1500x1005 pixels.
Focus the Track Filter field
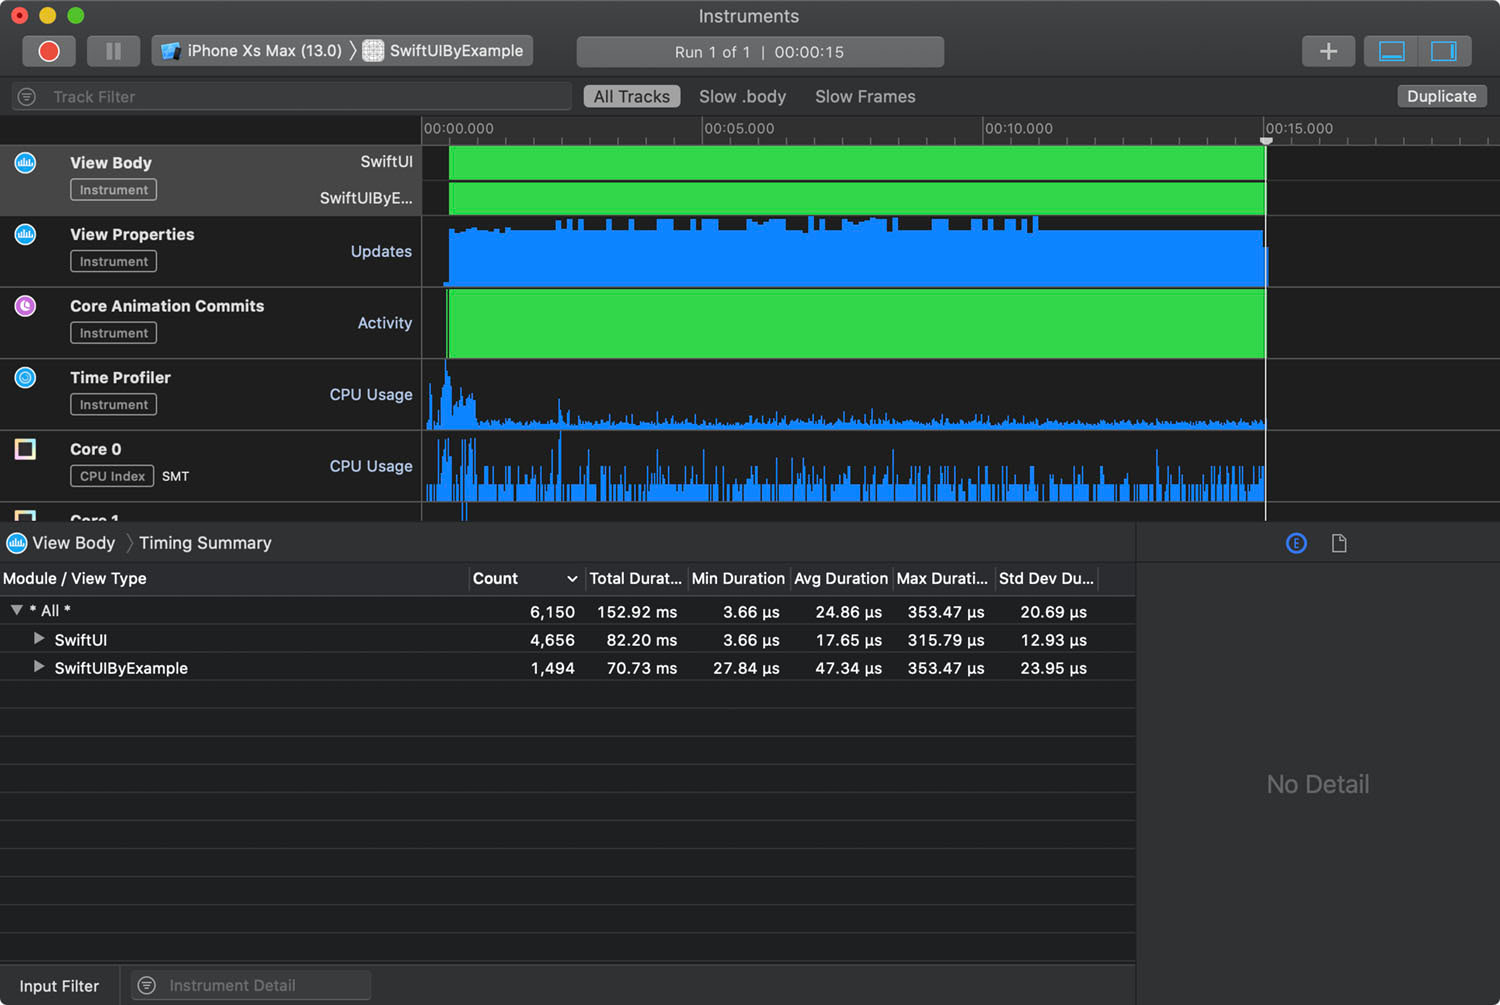pyautogui.click(x=291, y=97)
